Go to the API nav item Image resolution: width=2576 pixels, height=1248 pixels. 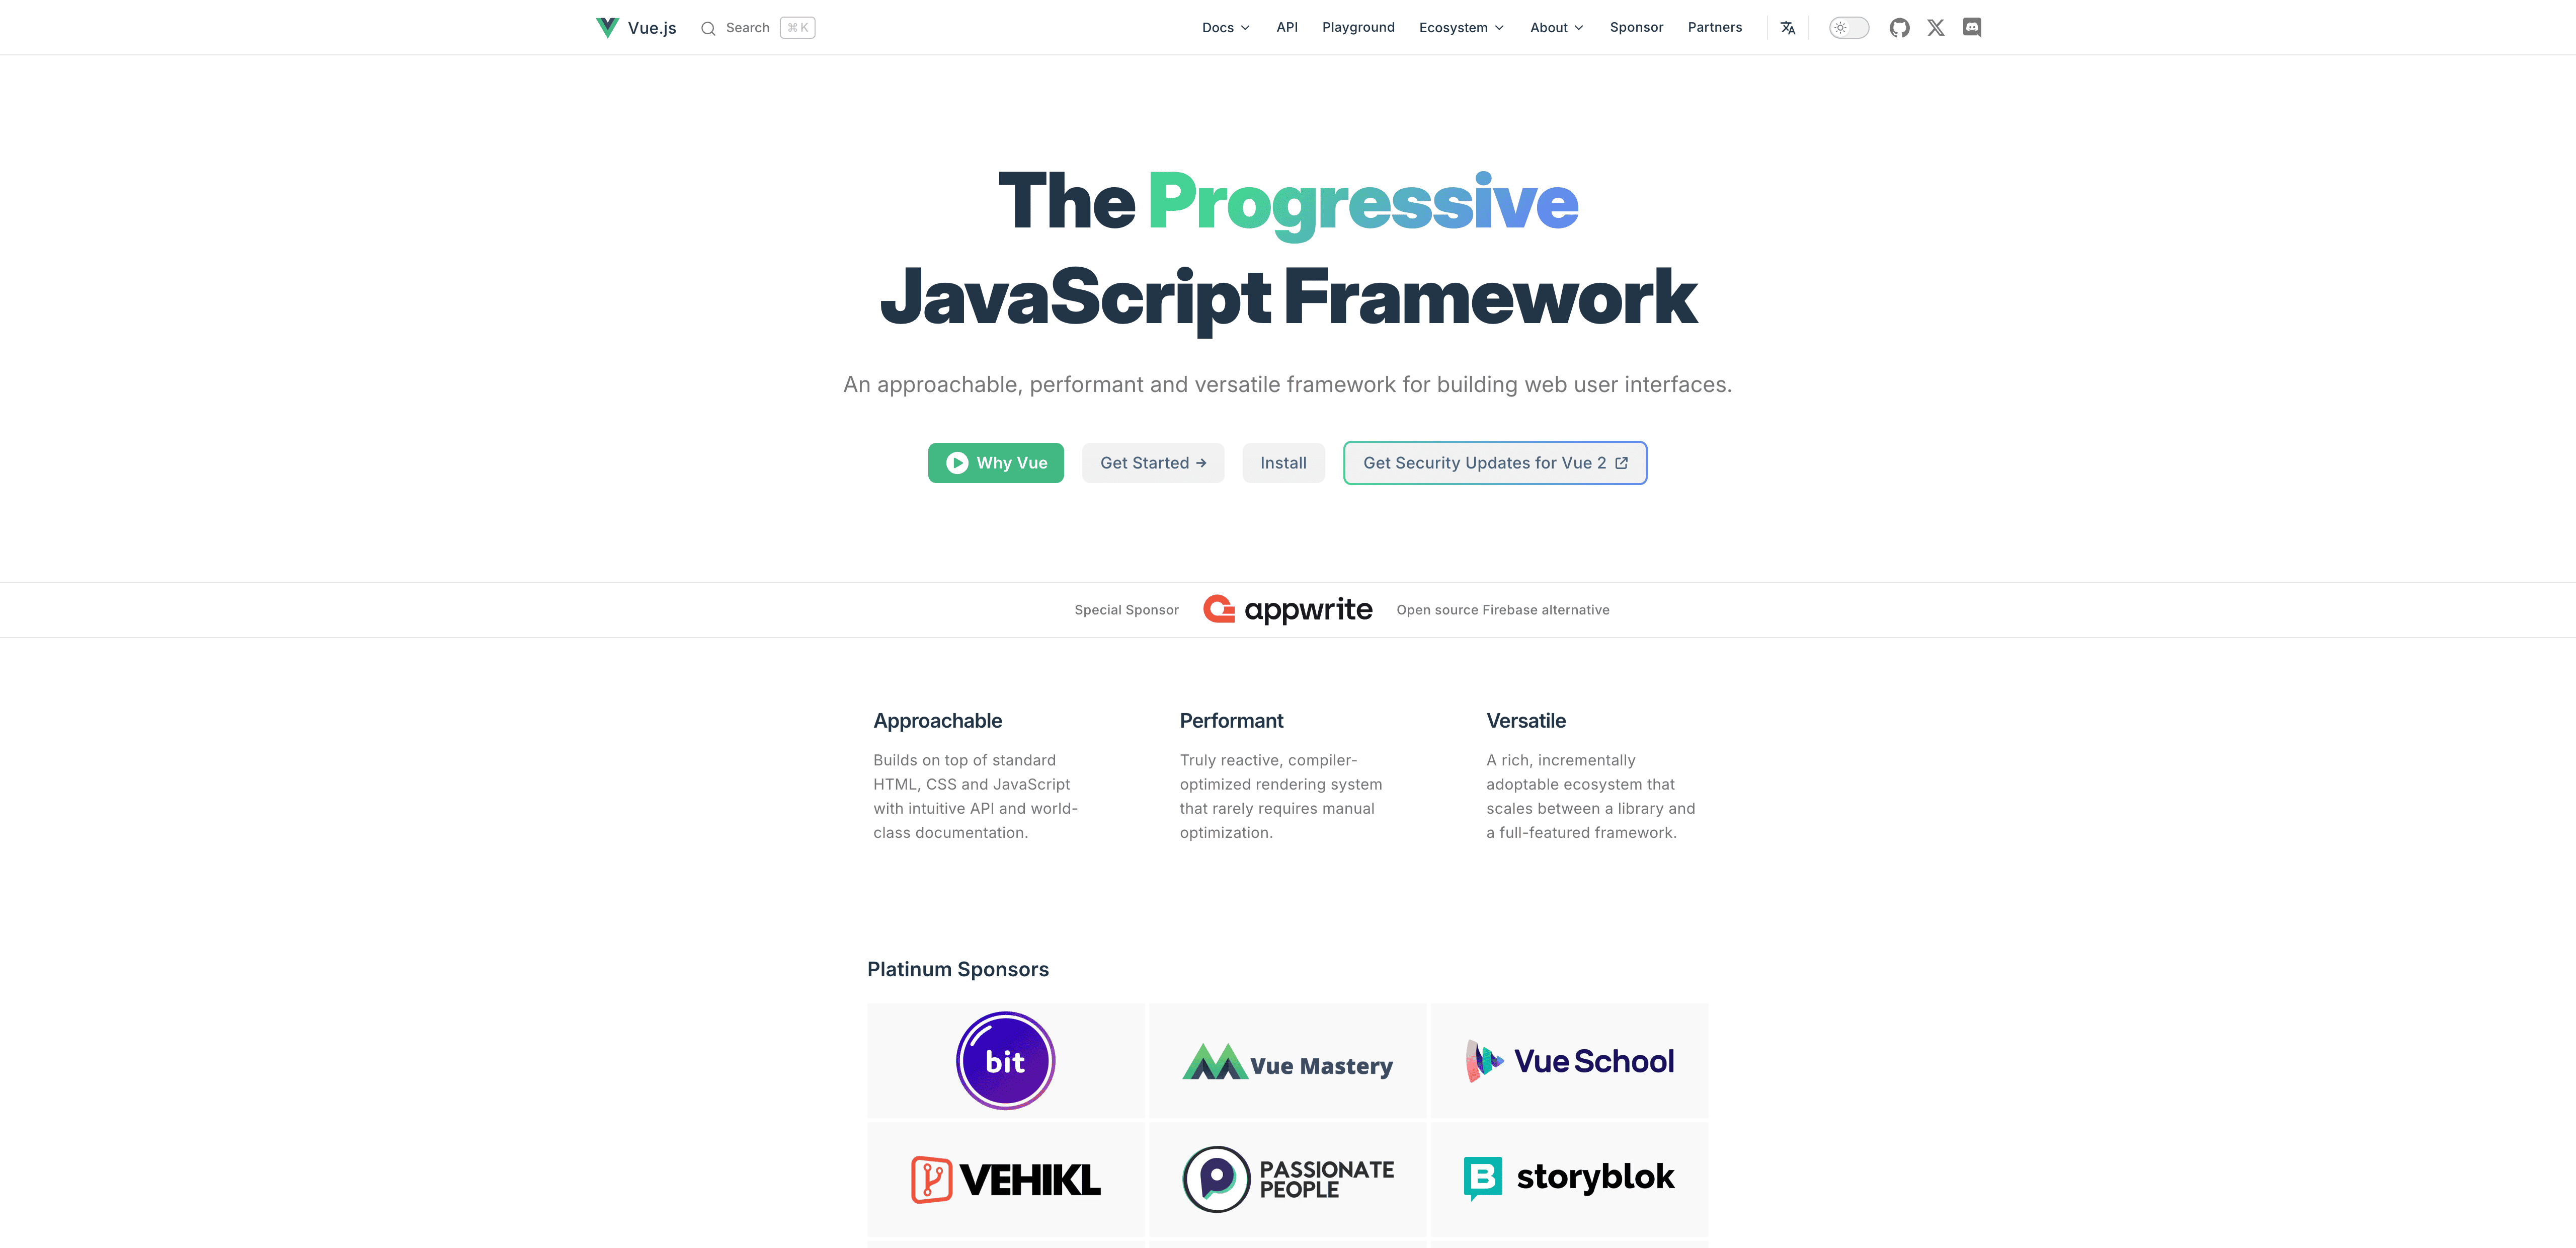click(x=1287, y=27)
